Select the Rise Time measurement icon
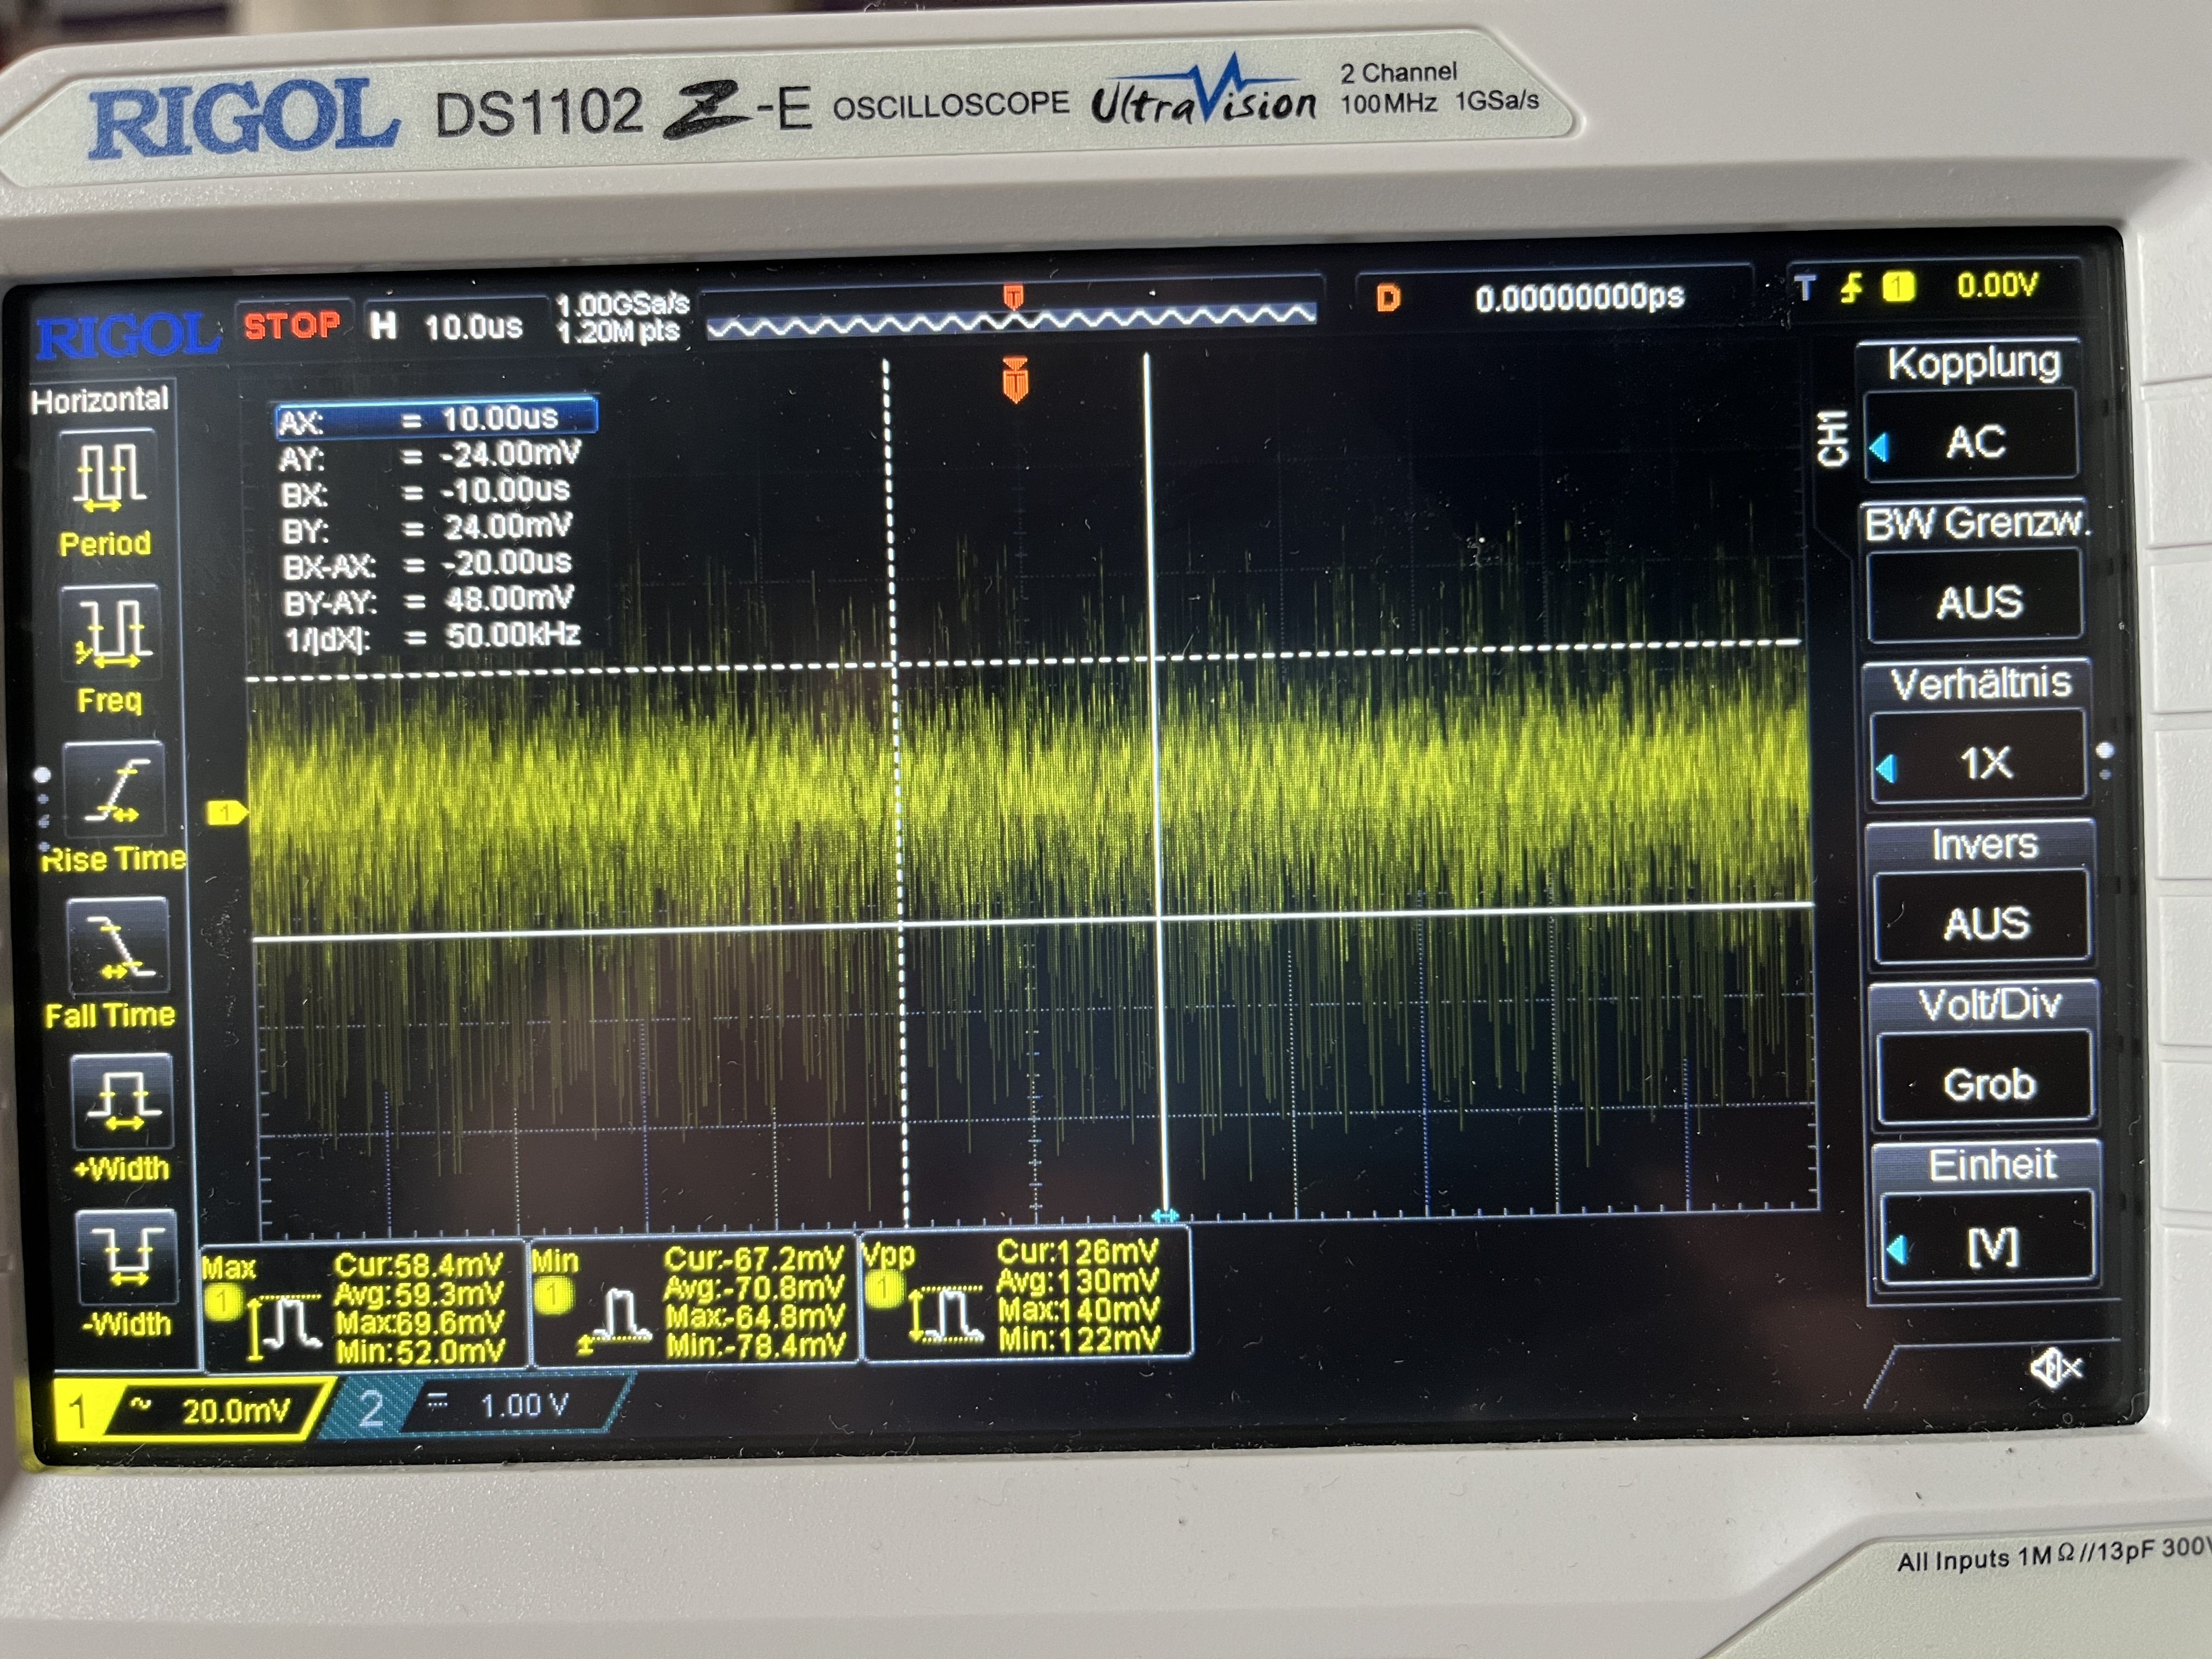The height and width of the screenshot is (1659, 2212). click(x=115, y=790)
